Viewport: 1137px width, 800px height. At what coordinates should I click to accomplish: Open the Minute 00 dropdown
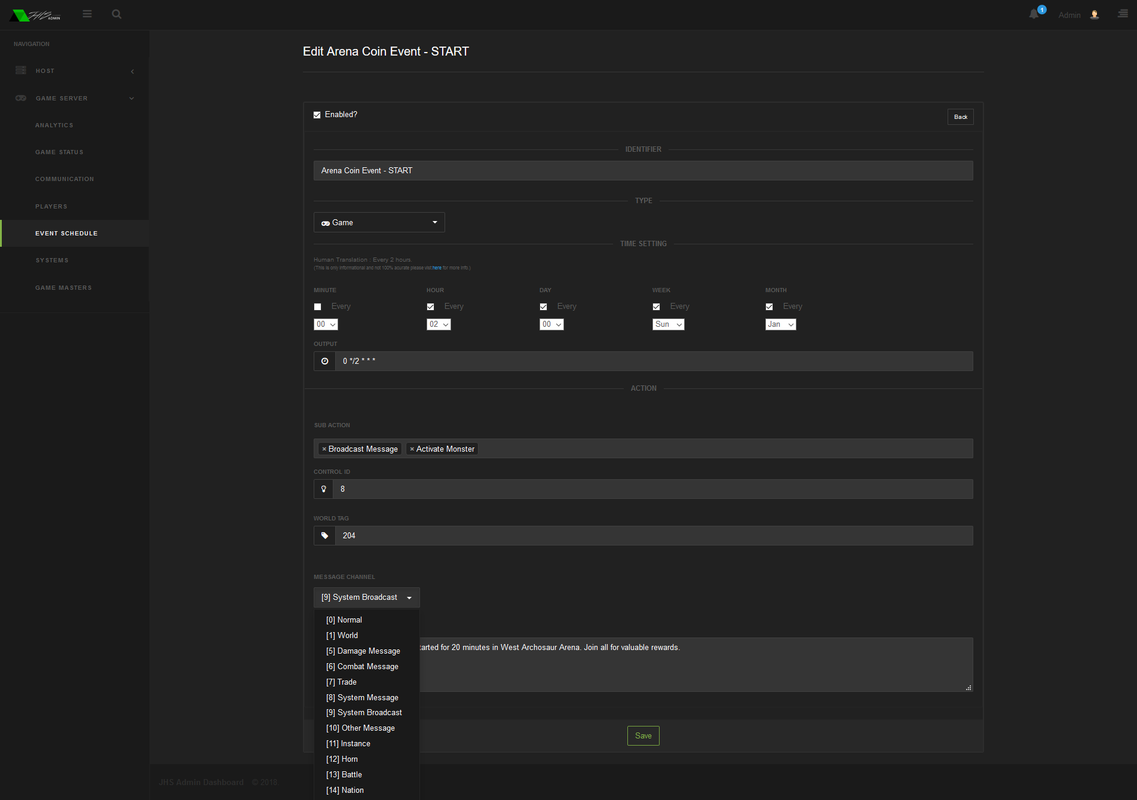pyautogui.click(x=326, y=324)
